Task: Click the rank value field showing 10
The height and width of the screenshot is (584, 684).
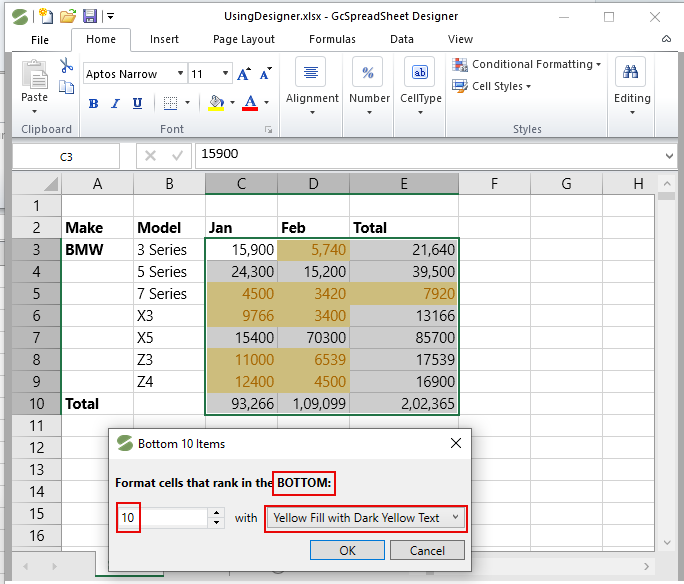Action: 163,518
